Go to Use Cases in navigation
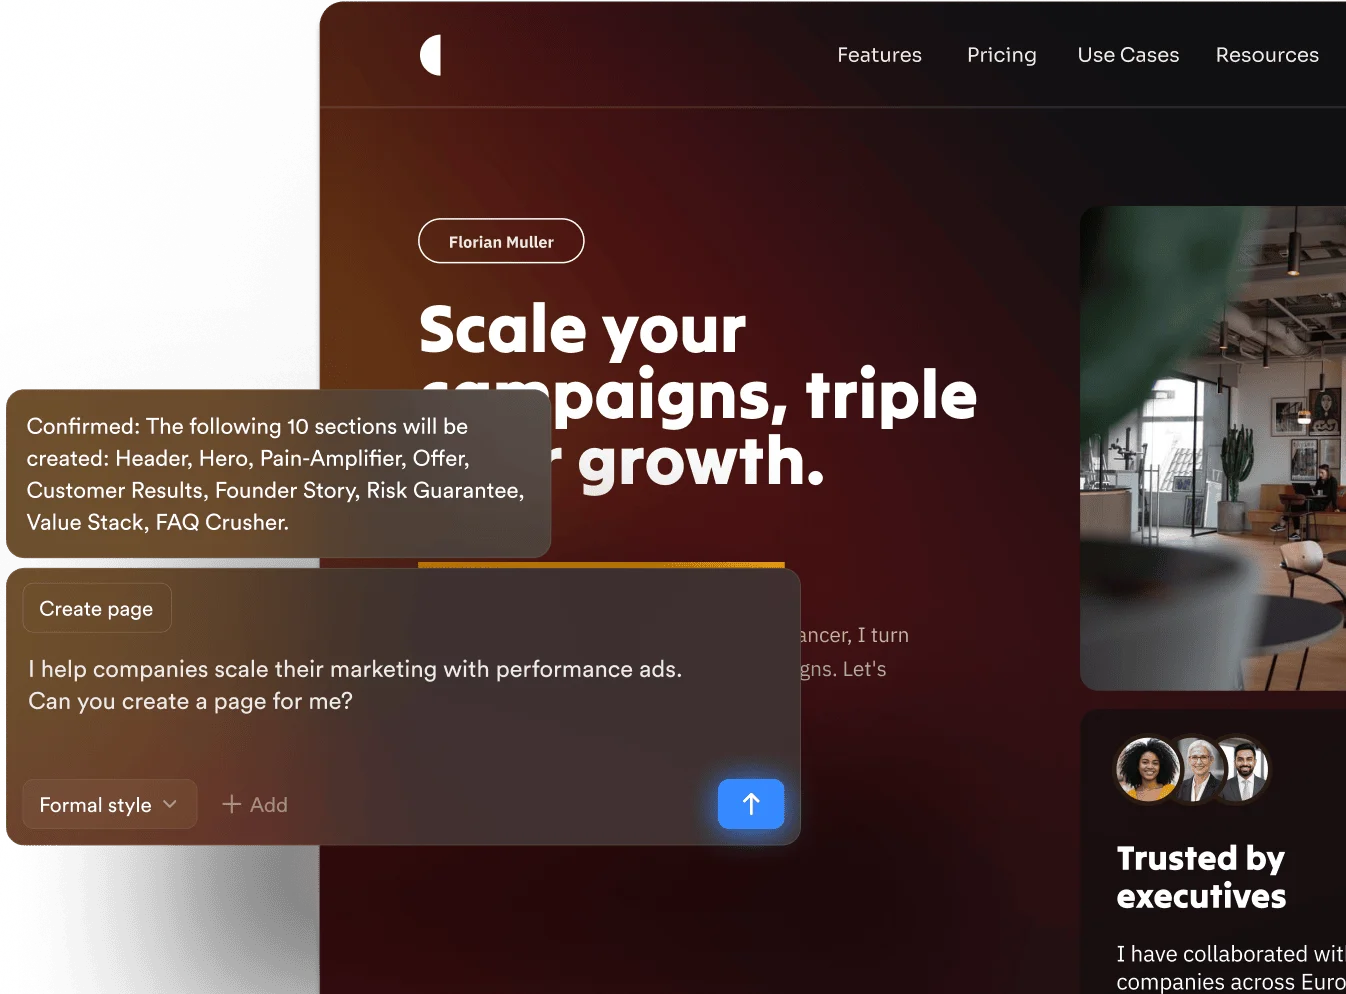 tap(1128, 55)
